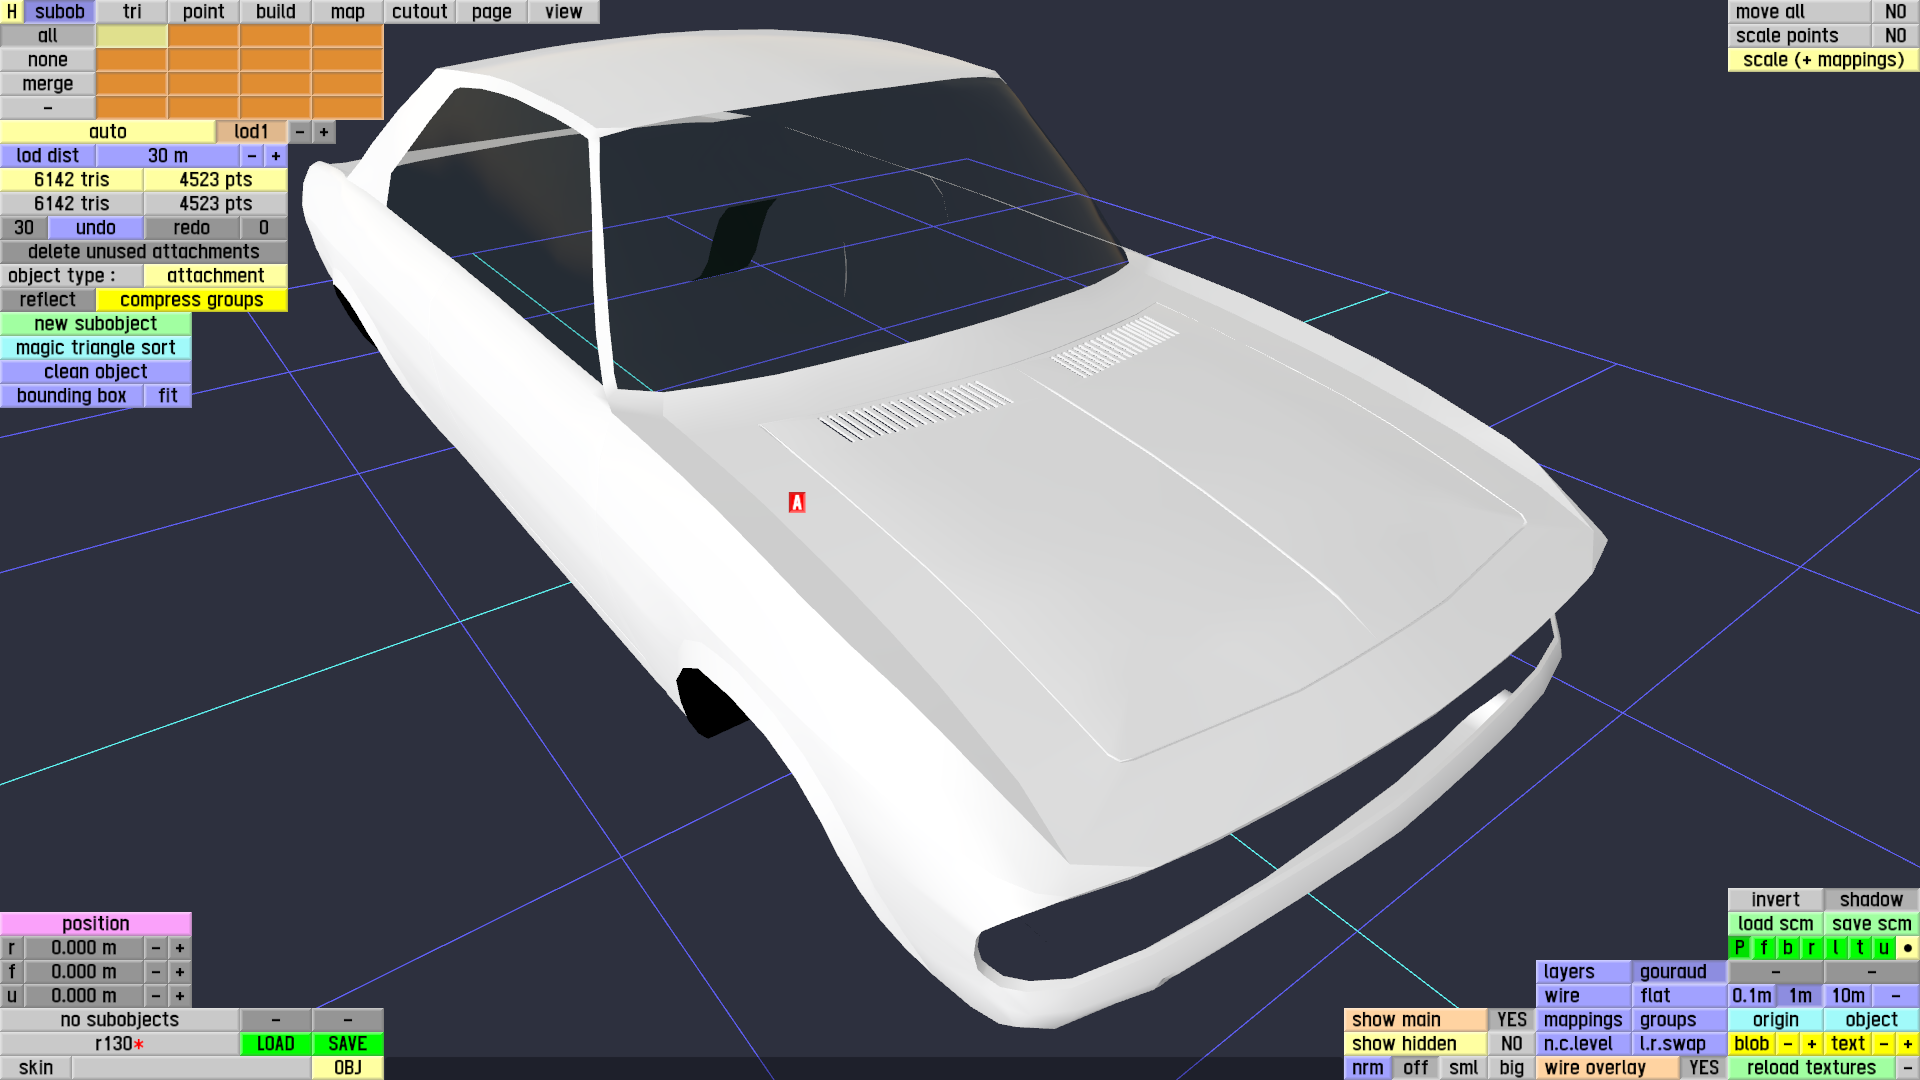Click the red 'A' attachment marker on car

point(797,502)
